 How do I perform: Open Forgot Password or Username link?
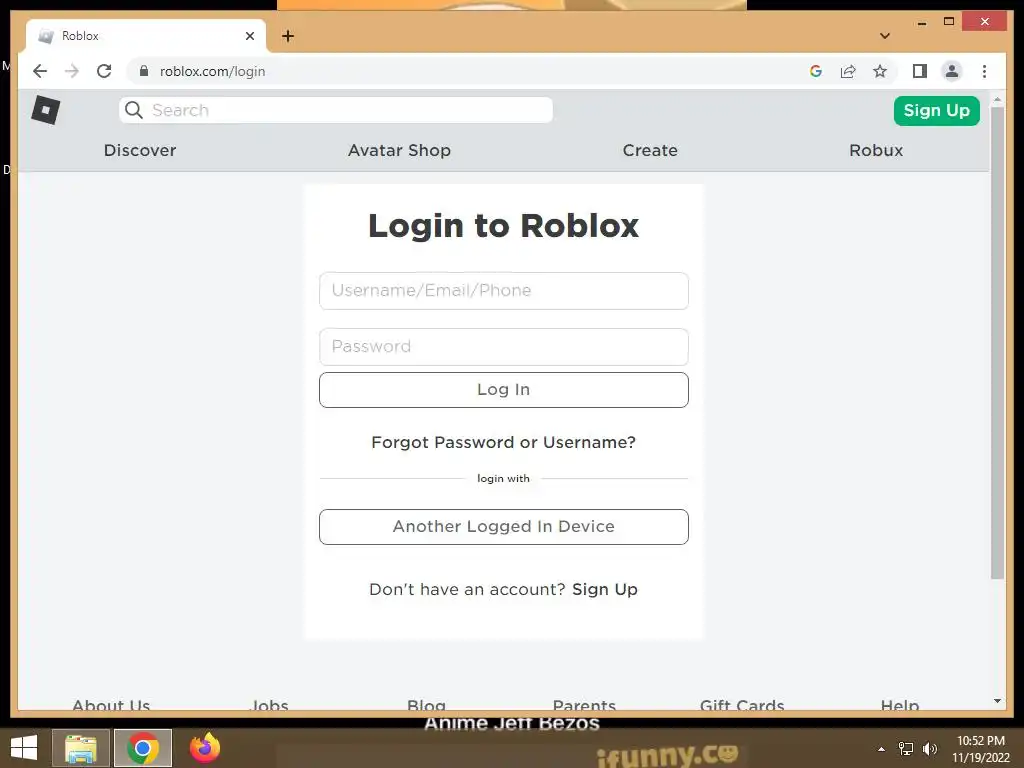(504, 442)
